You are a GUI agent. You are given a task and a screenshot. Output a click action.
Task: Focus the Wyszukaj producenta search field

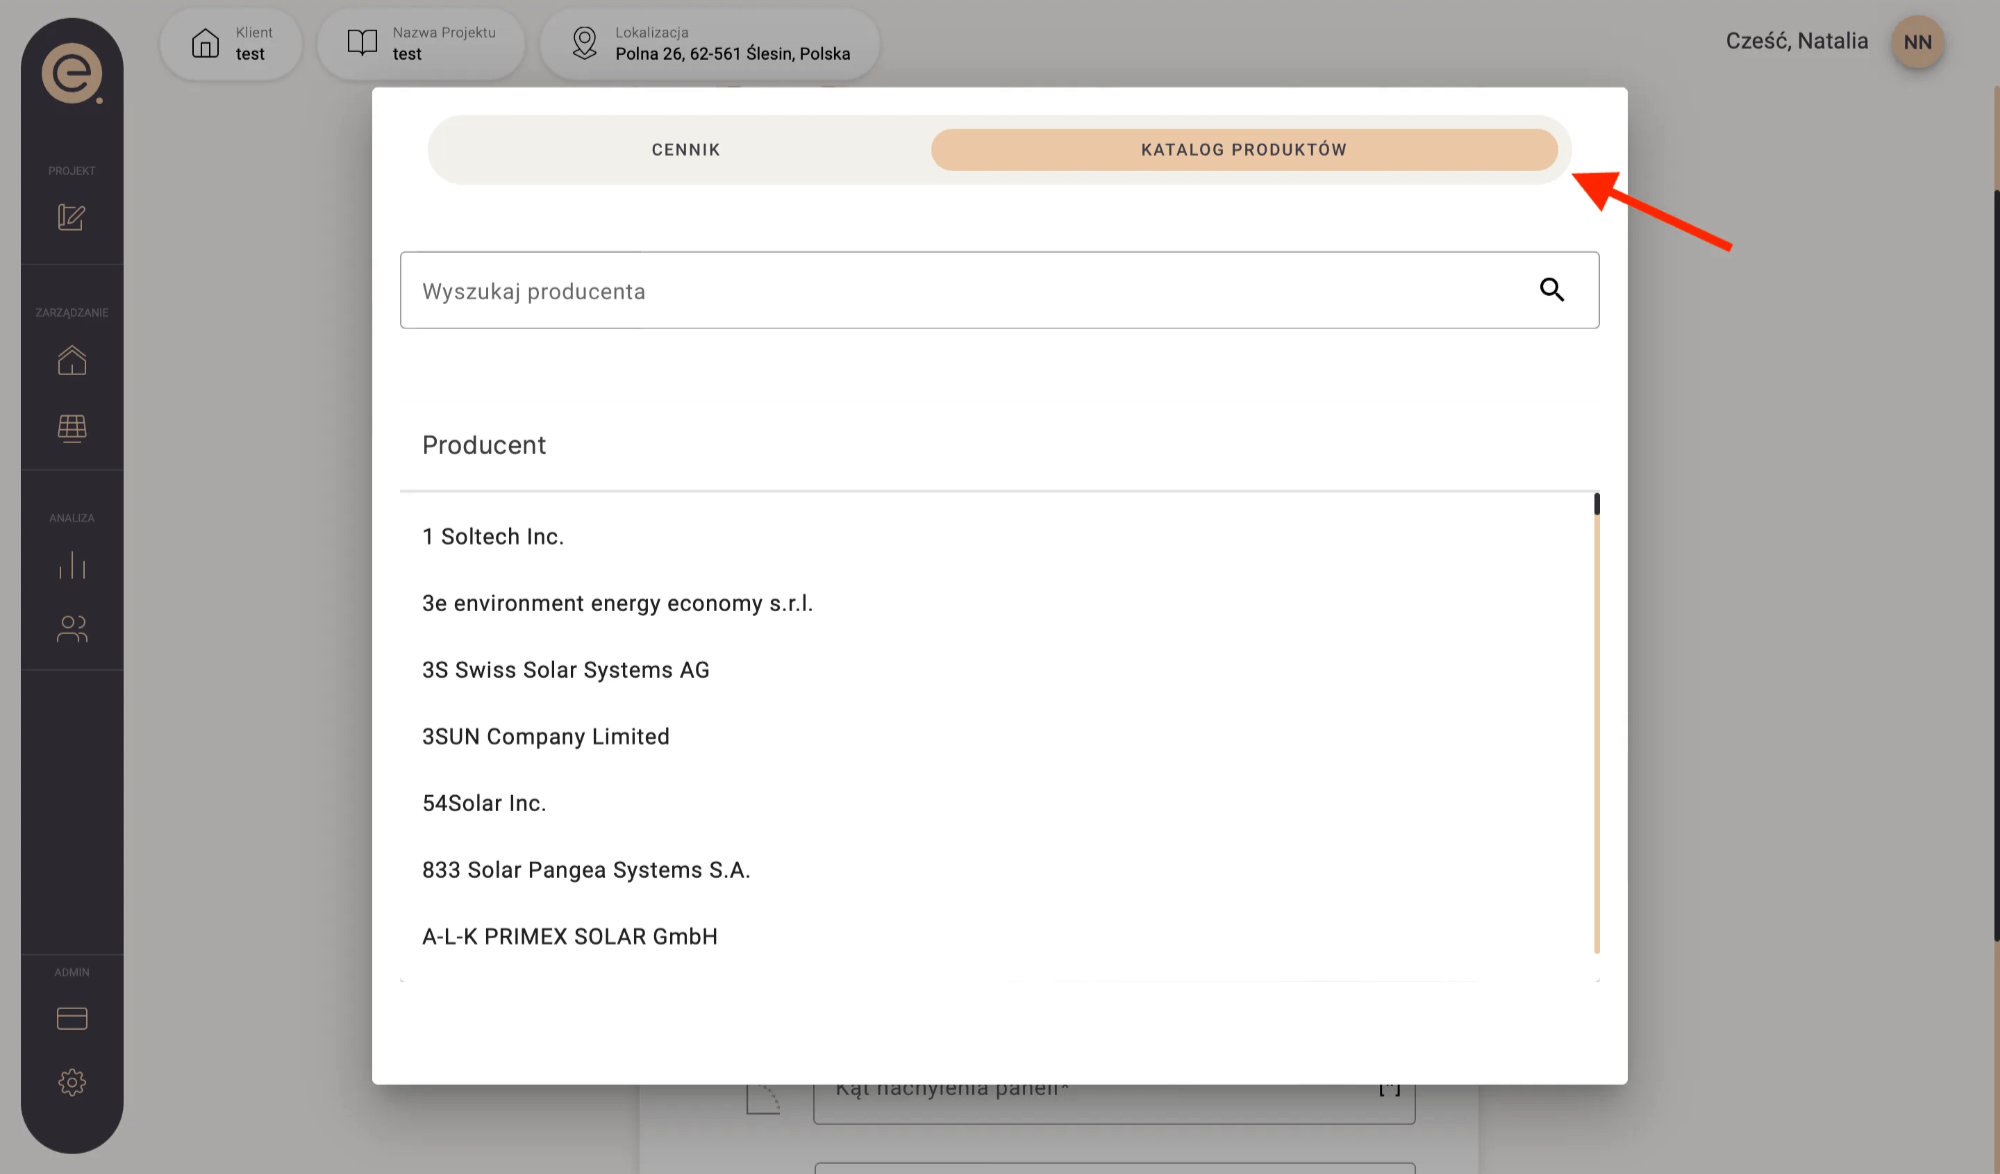point(999,290)
